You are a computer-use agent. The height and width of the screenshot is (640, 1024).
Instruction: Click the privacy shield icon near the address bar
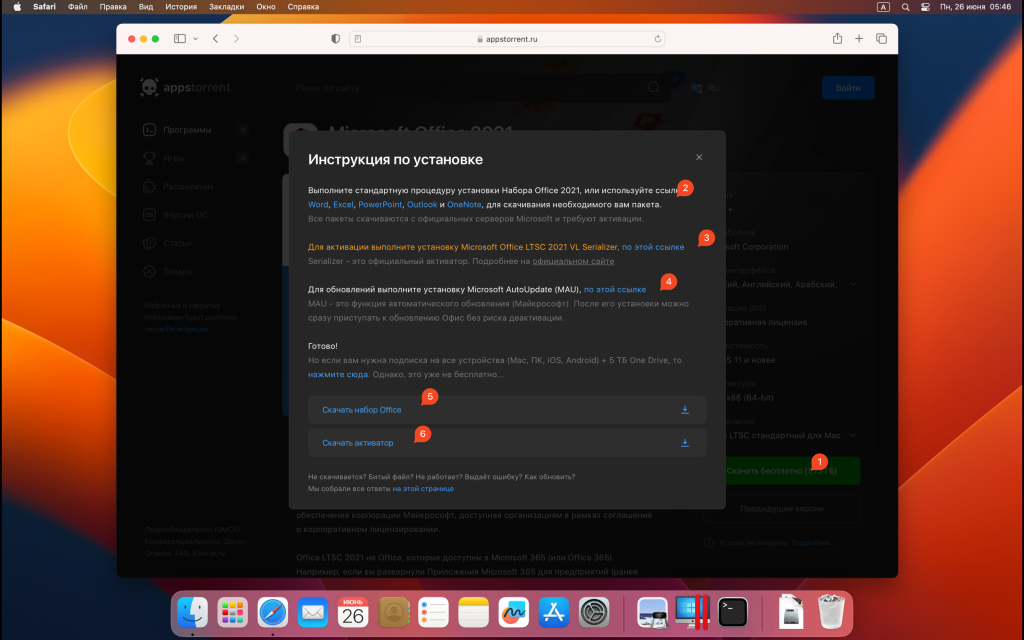(x=334, y=38)
